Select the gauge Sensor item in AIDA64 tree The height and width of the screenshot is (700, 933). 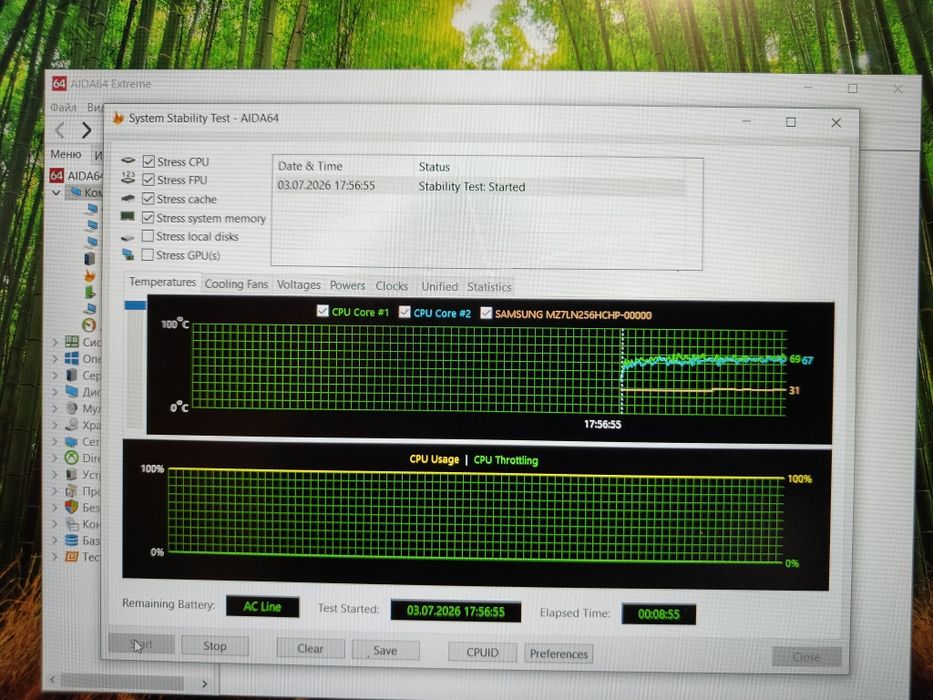coord(89,325)
